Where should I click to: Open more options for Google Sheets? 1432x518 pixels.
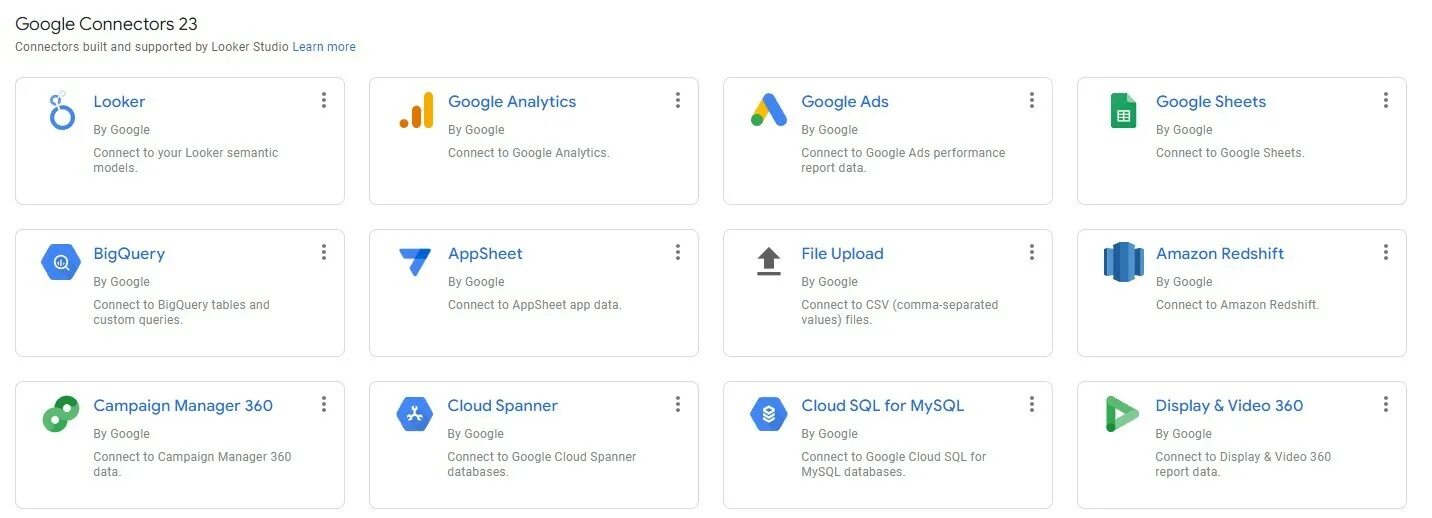tap(1385, 100)
